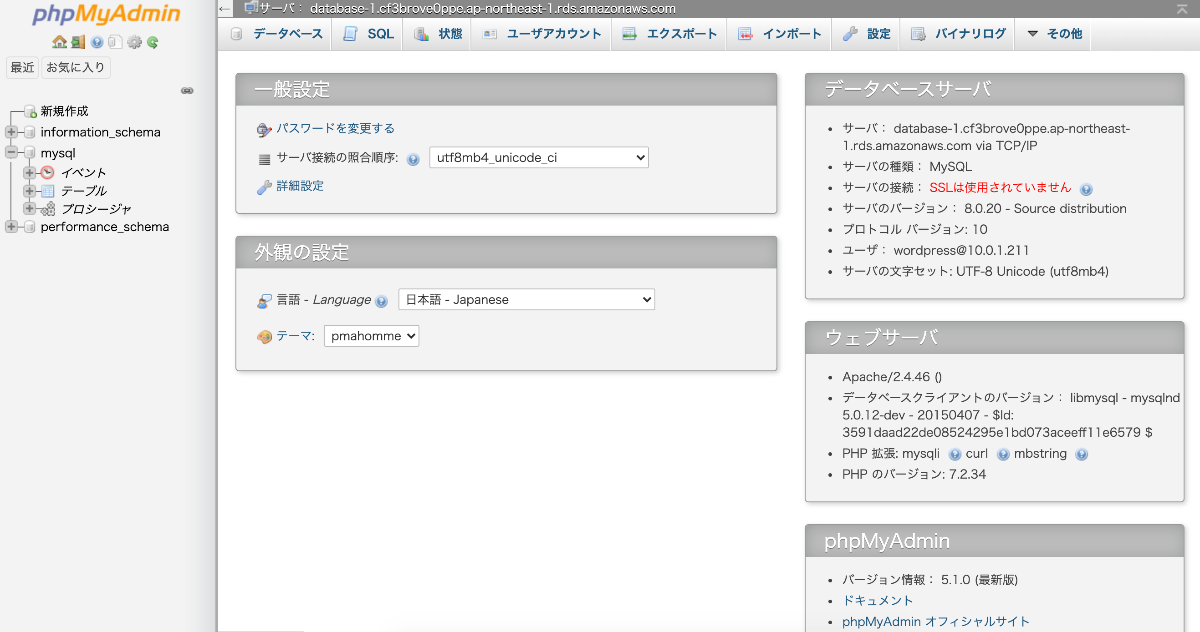Click the テーマ link label
The image size is (1200, 632).
295,337
